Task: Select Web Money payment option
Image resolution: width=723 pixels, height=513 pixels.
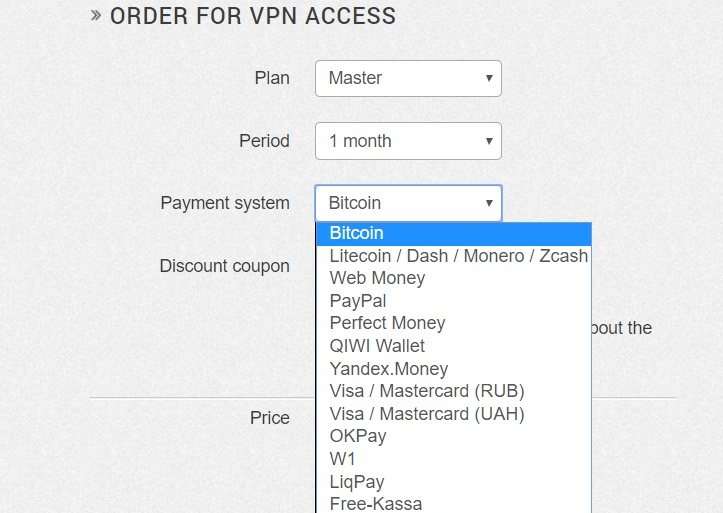Action: coord(454,278)
